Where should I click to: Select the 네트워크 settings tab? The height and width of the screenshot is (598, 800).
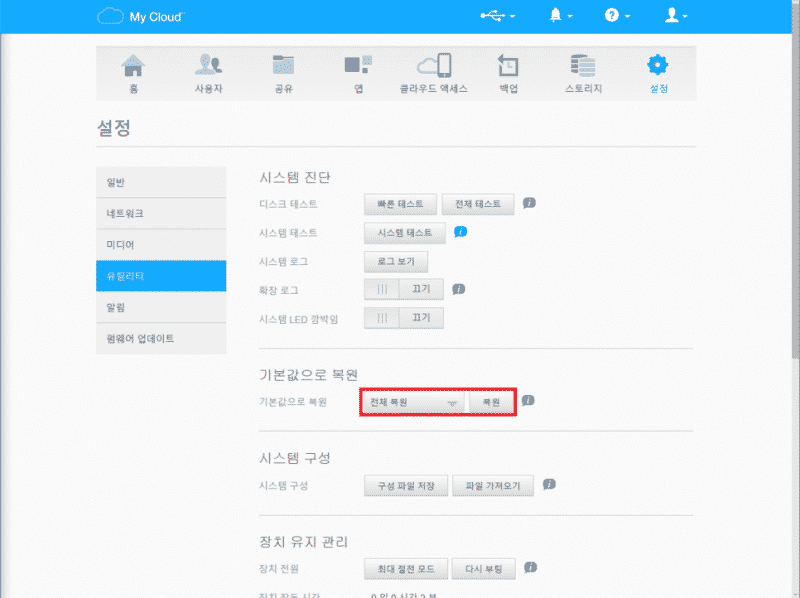pos(161,213)
